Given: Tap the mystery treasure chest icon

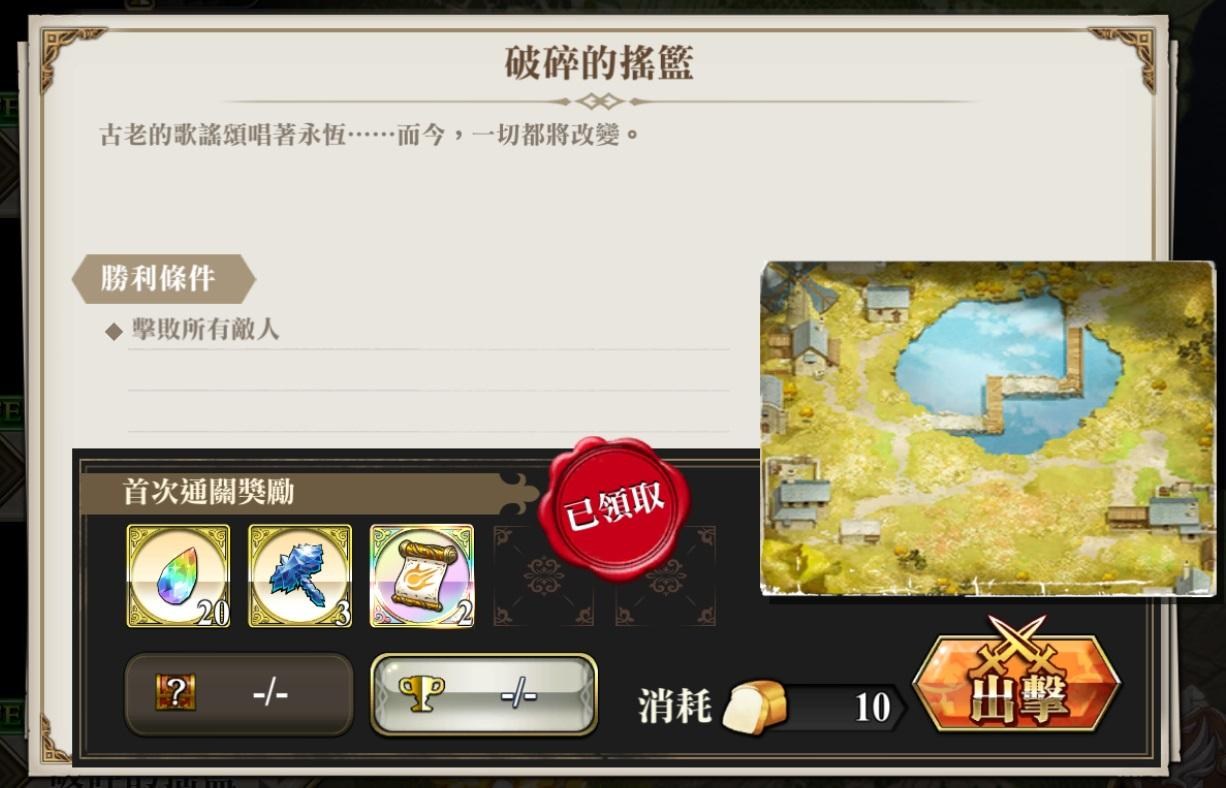Looking at the screenshot, I should (175, 693).
